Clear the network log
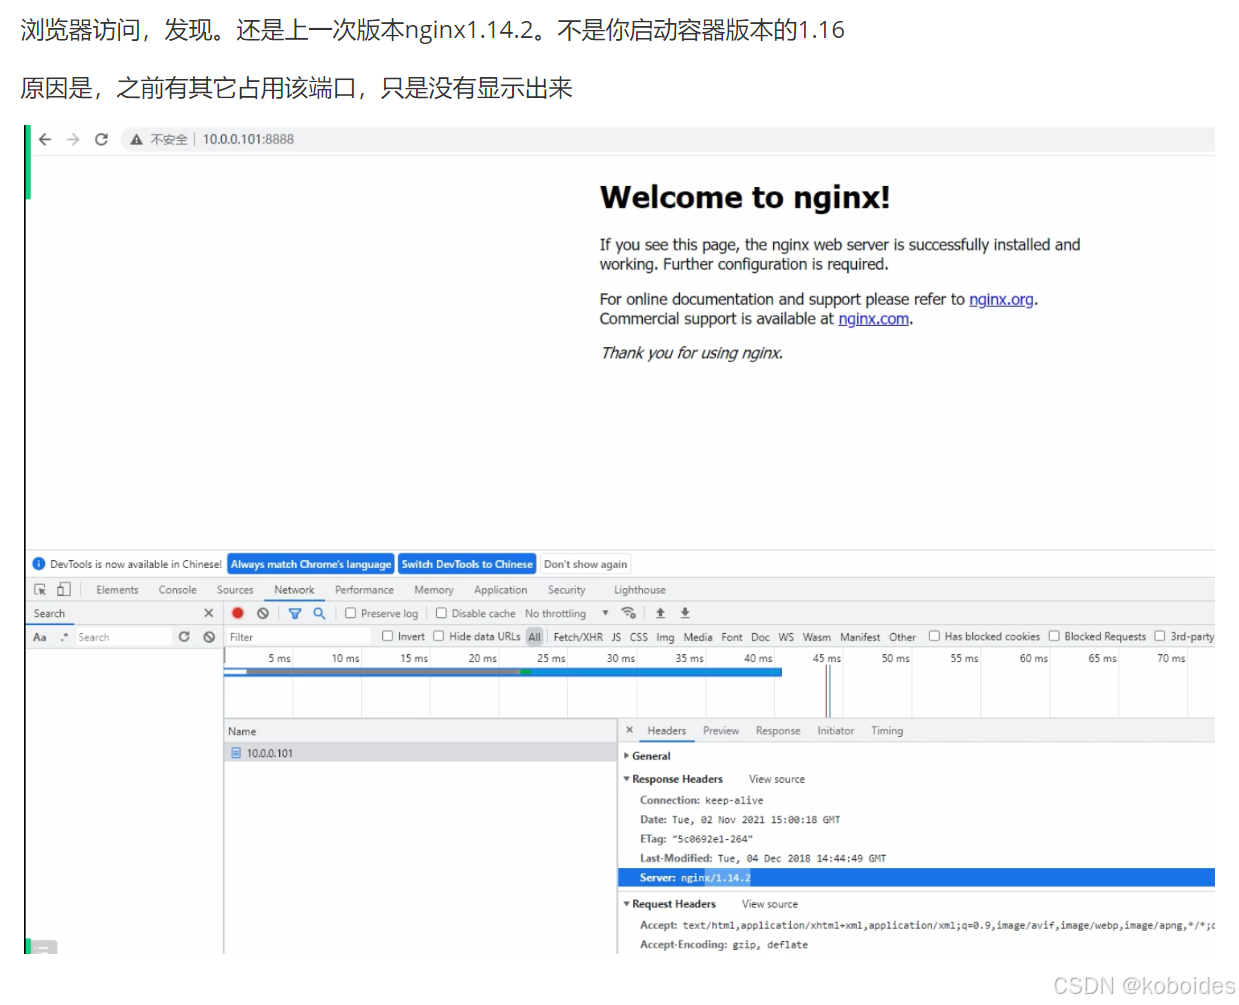Image resolution: width=1239 pixels, height=1005 pixels. (263, 613)
